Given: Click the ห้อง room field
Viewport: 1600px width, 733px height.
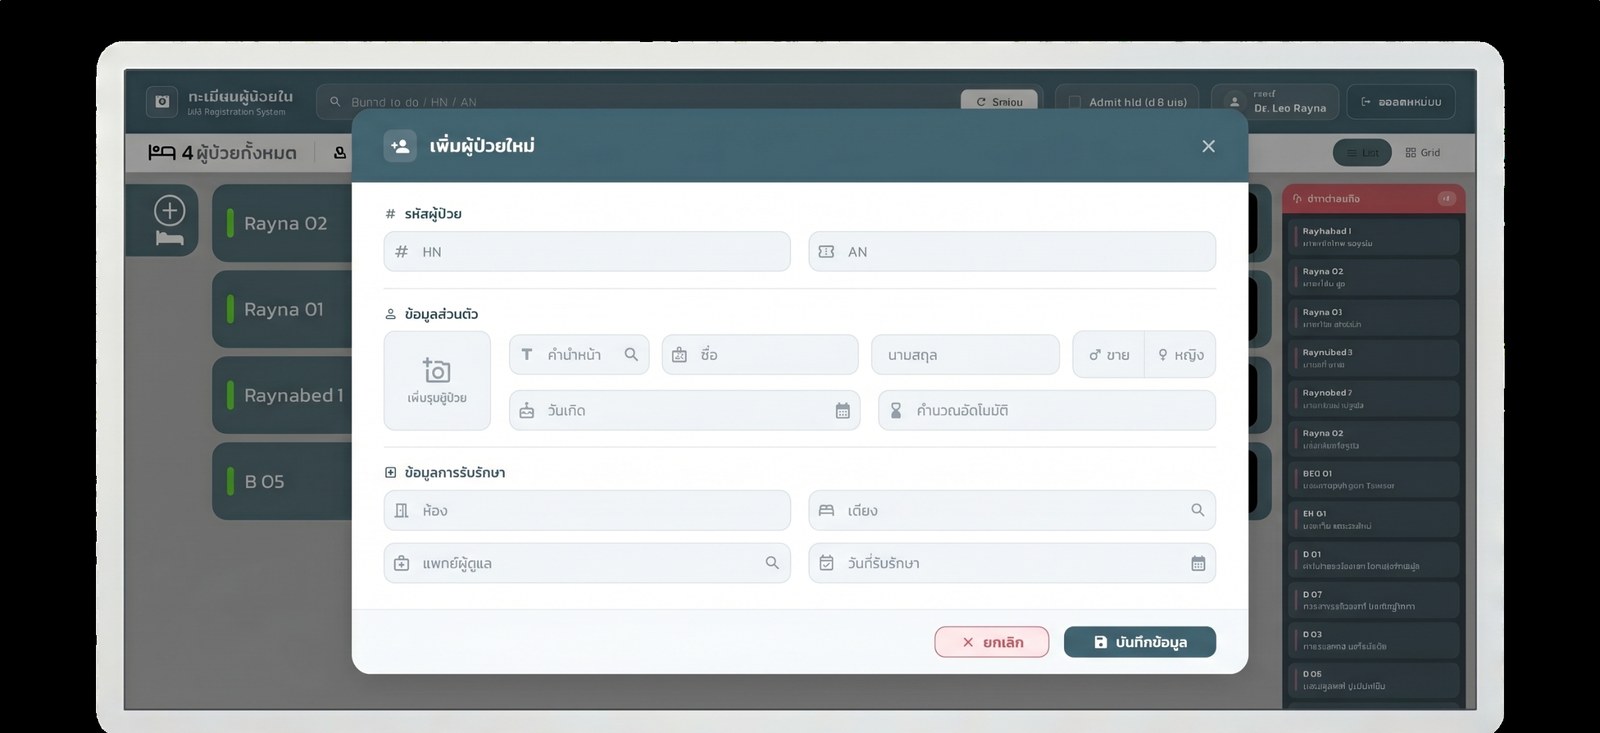Looking at the screenshot, I should click(x=587, y=511).
